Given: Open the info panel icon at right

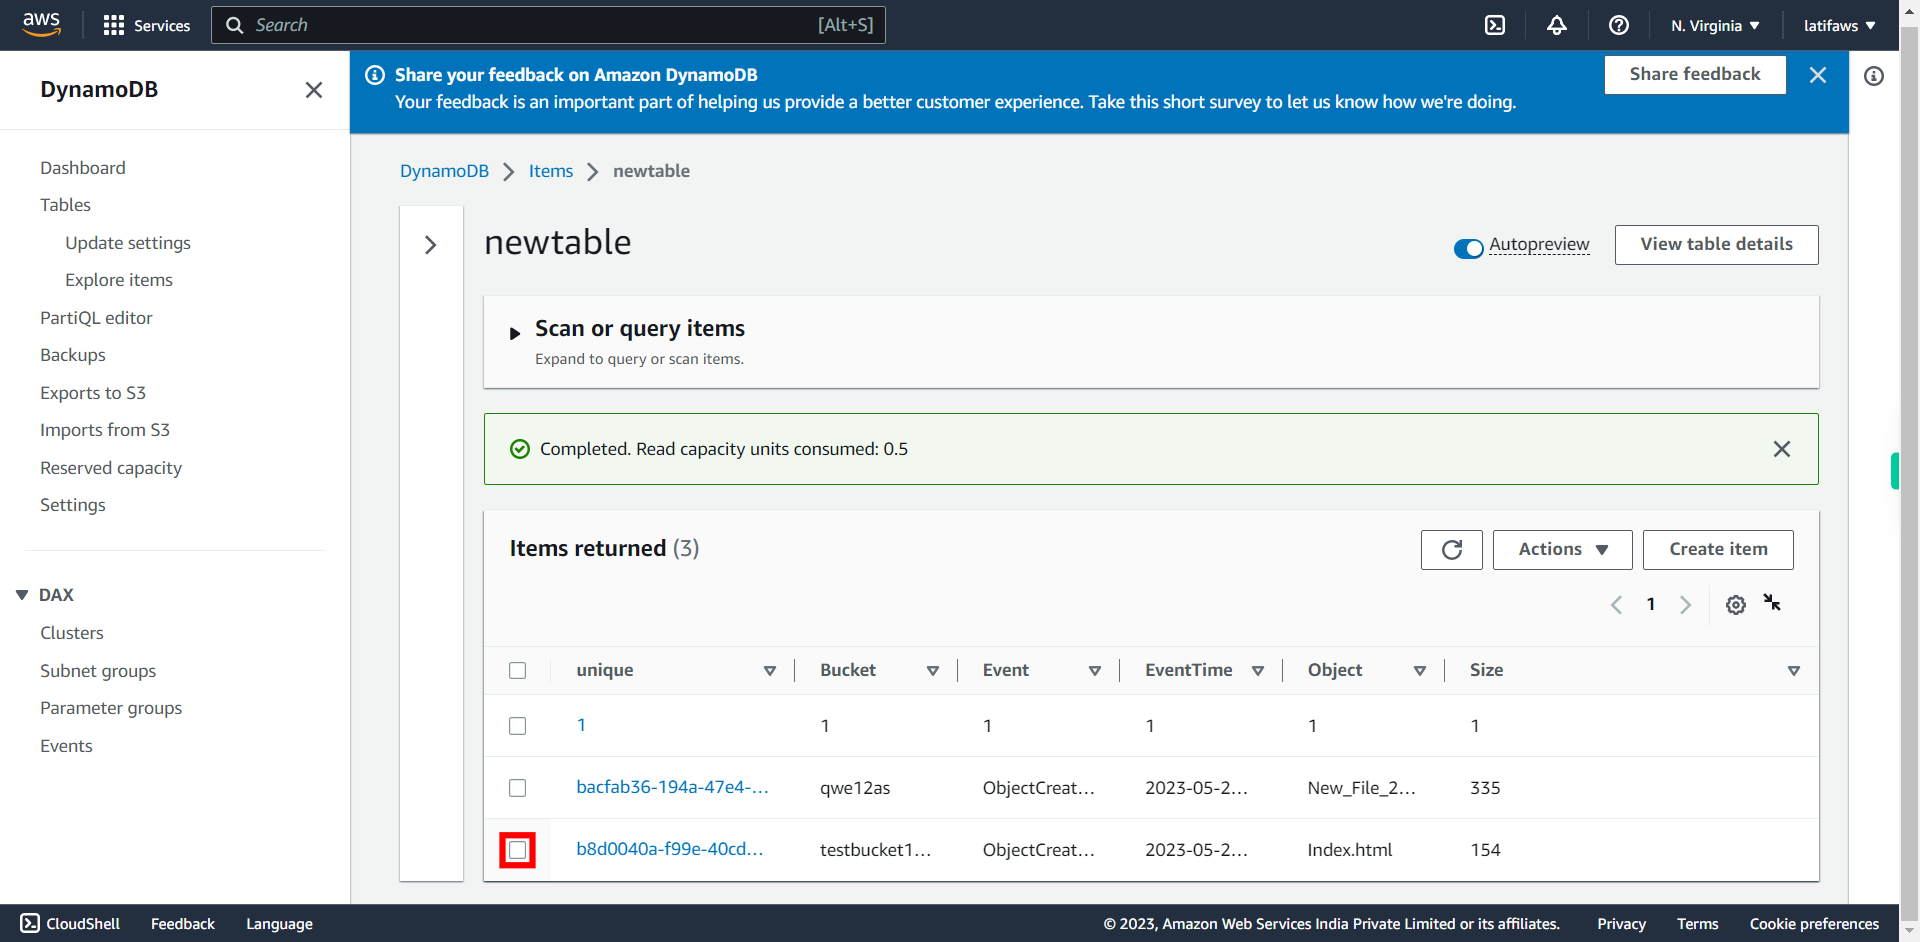Looking at the screenshot, I should pyautogui.click(x=1874, y=76).
